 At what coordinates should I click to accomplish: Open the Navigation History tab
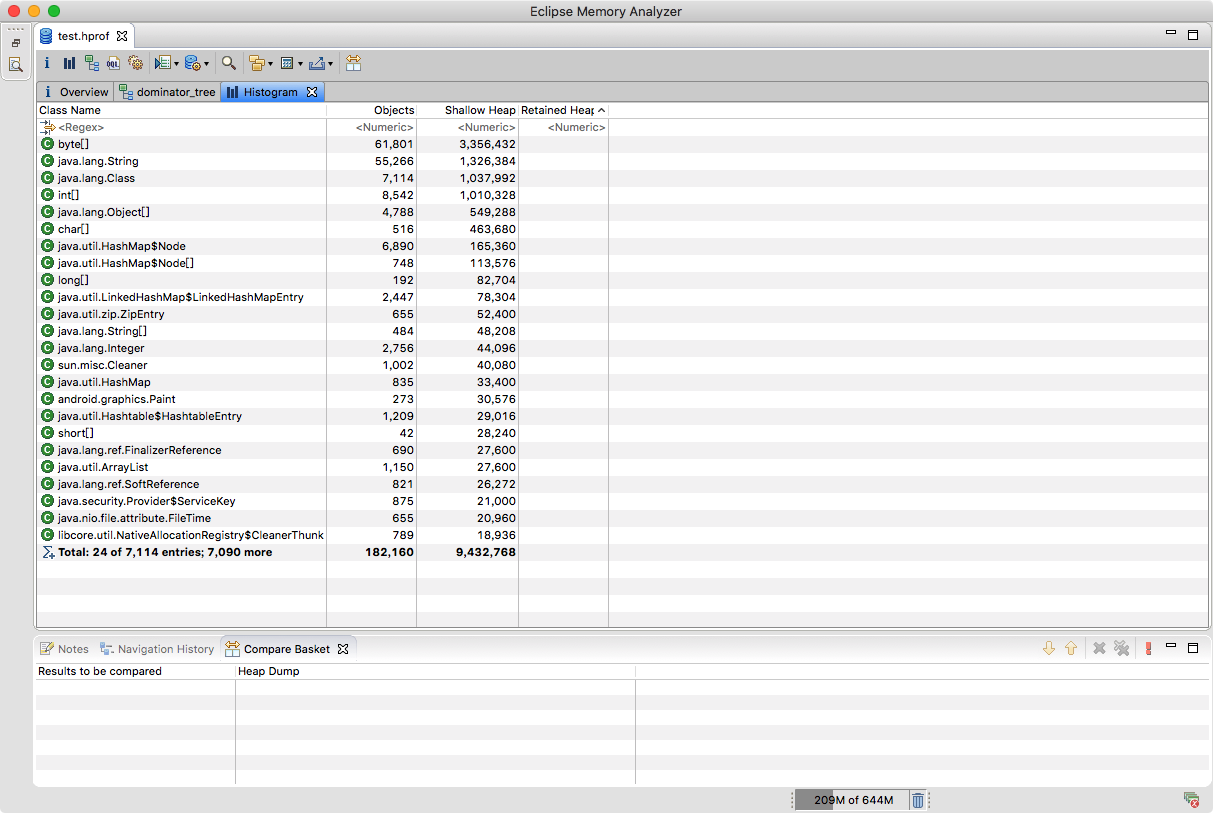click(x=157, y=649)
